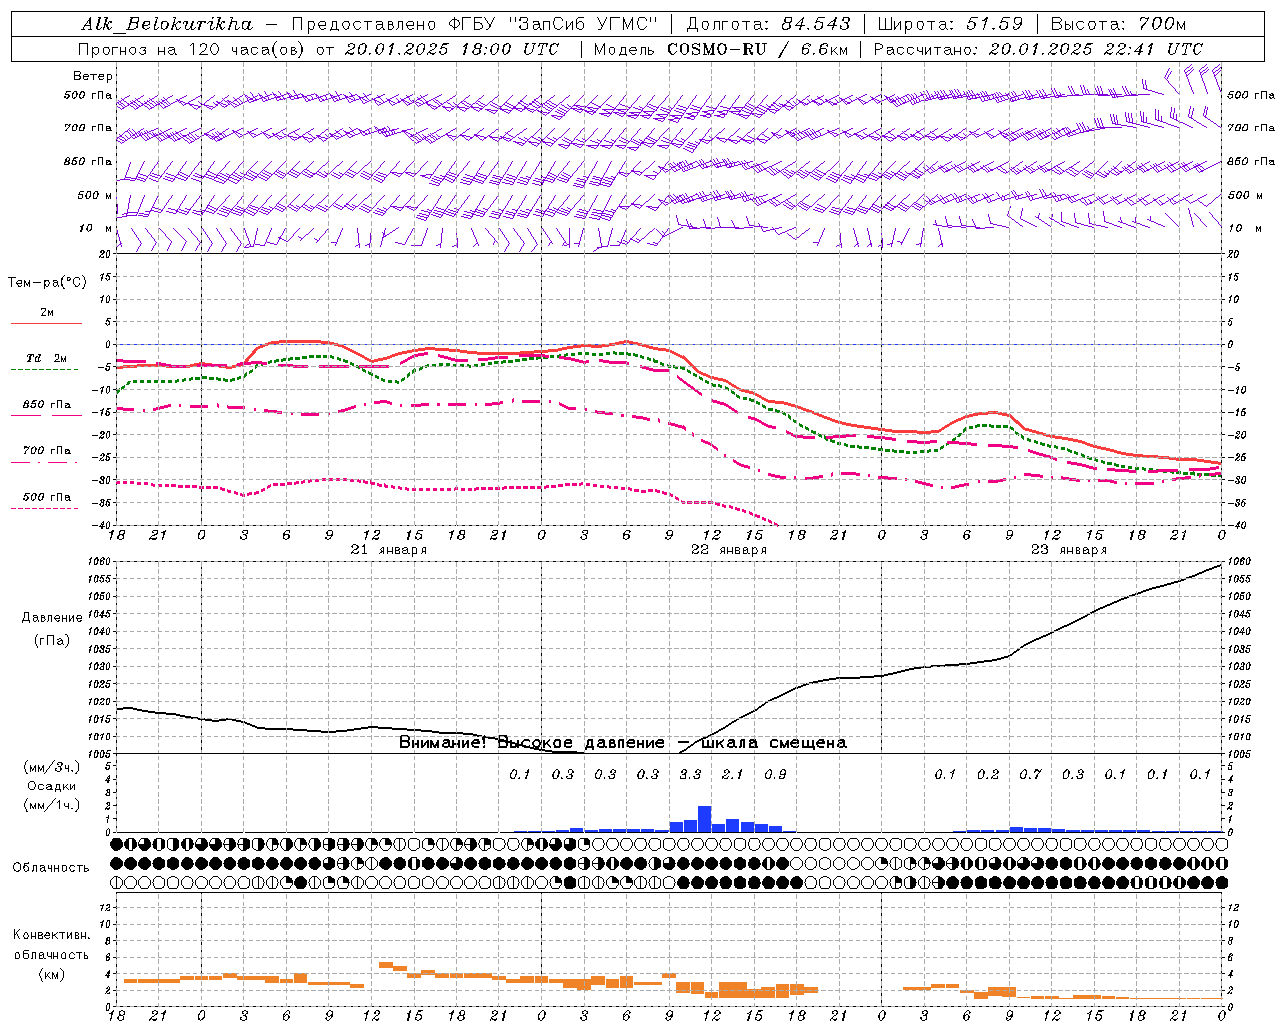This screenshot has width=1280, height=1024.
Task: Click the Td 2м dew point legend entry
Action: coord(47,358)
